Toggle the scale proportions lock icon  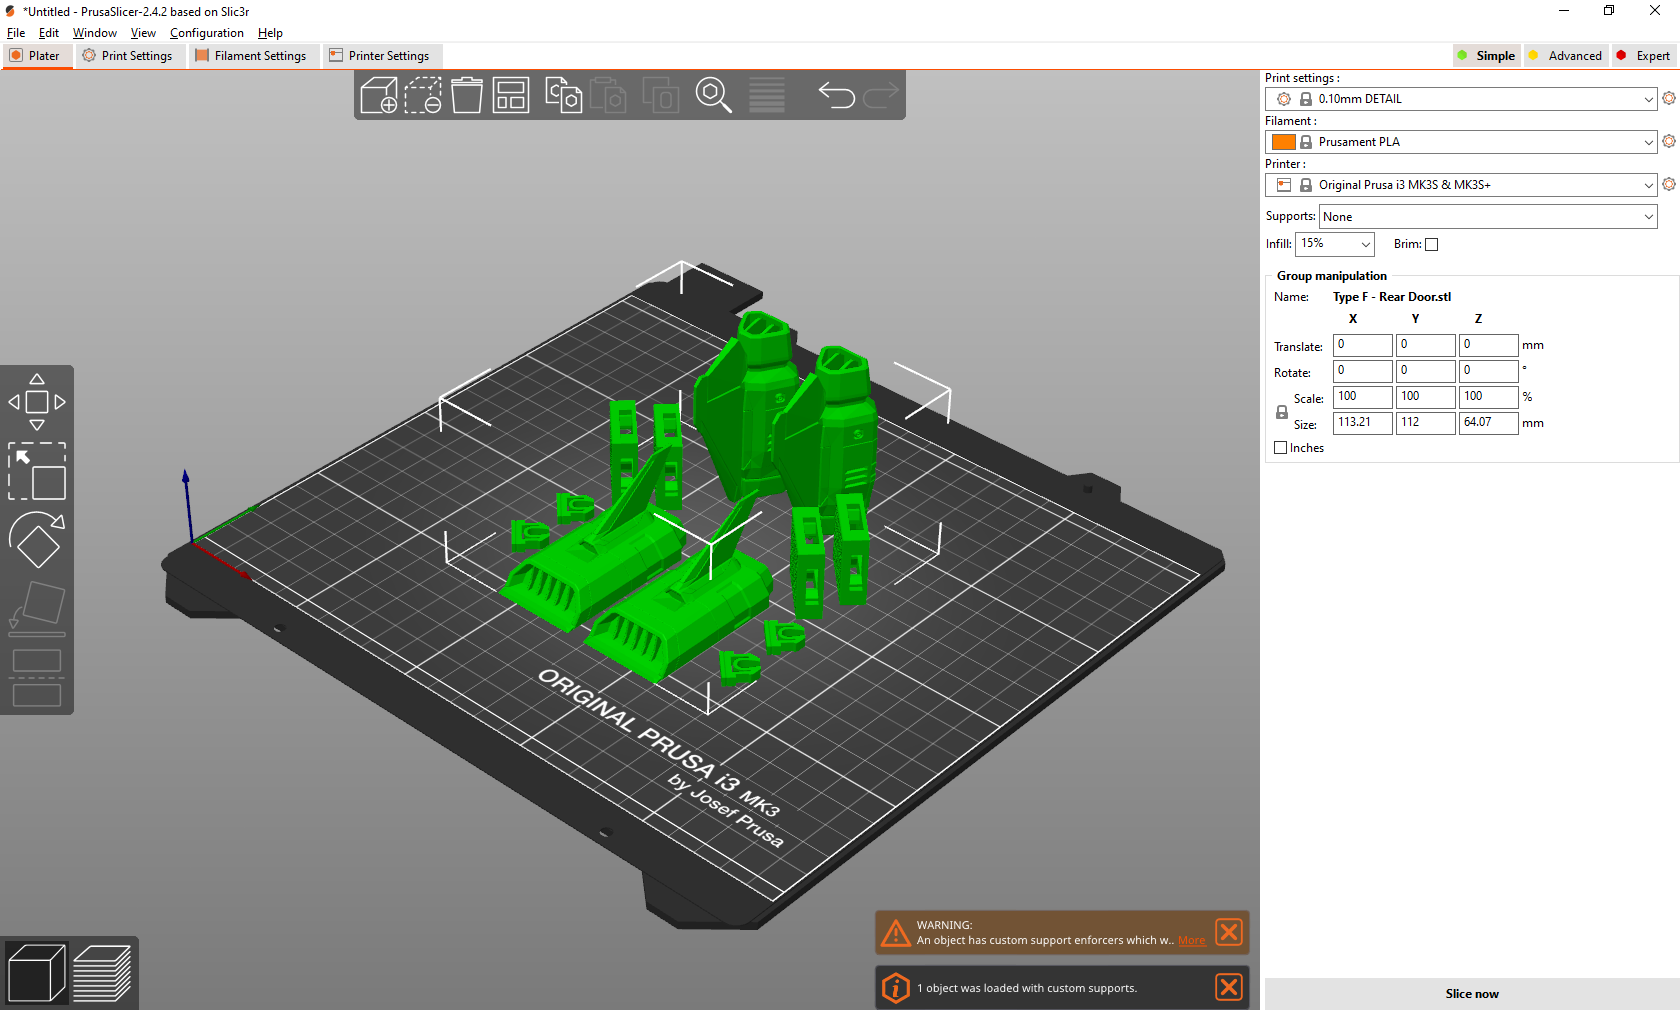[x=1282, y=412]
